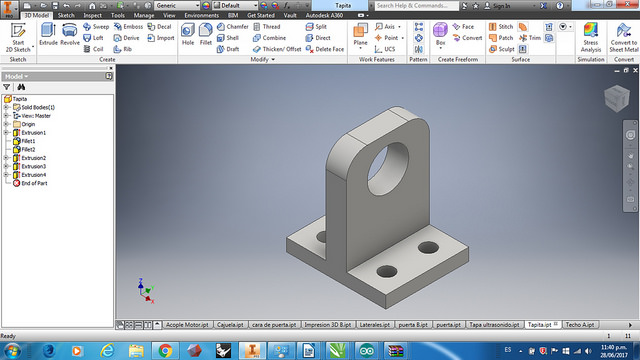This screenshot has width=640, height=360.
Task: Open the Get Started tab
Action: (x=261, y=16)
